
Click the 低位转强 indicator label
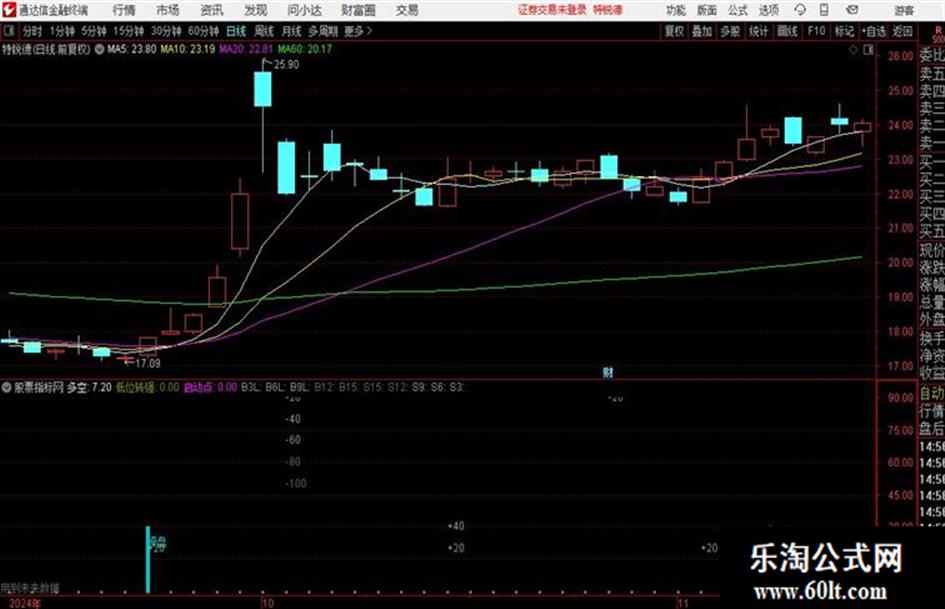point(135,387)
